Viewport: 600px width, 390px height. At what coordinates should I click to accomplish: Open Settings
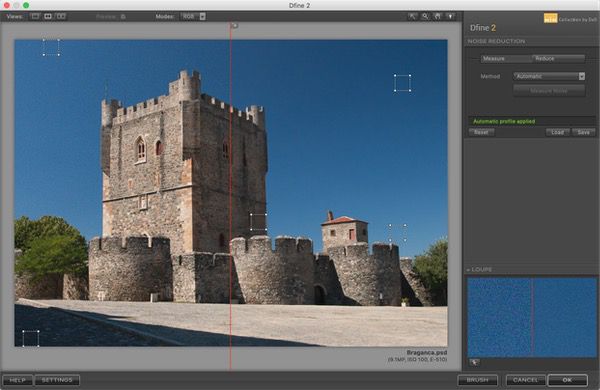click(57, 380)
